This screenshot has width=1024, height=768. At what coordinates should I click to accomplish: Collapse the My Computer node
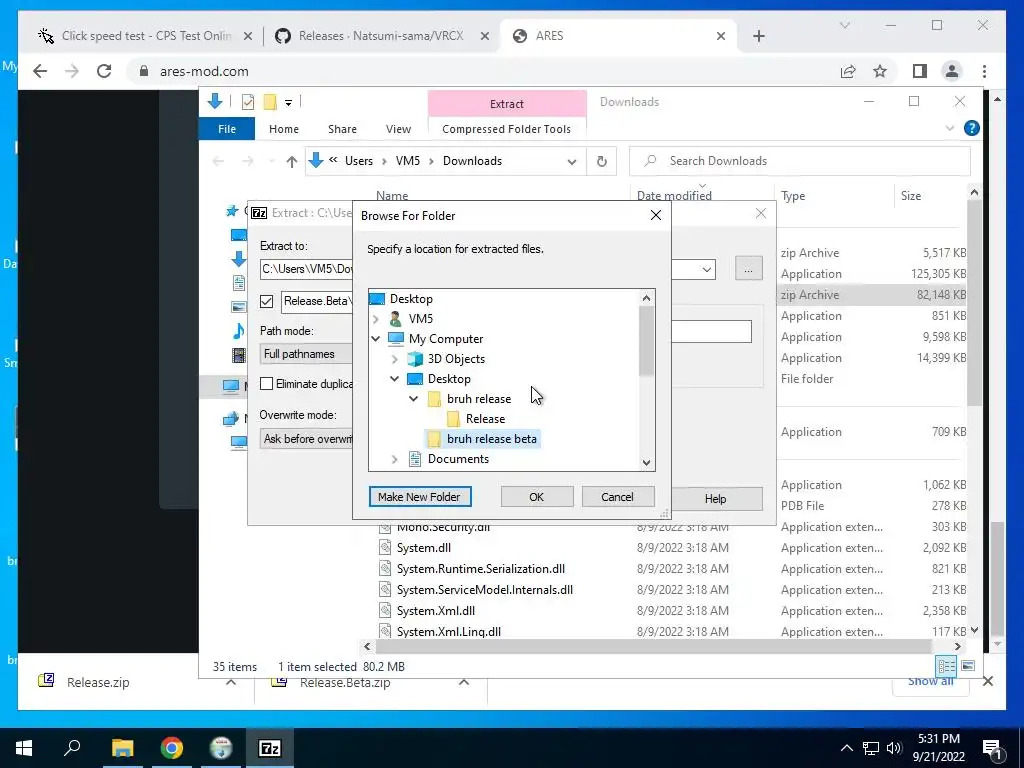pos(376,339)
